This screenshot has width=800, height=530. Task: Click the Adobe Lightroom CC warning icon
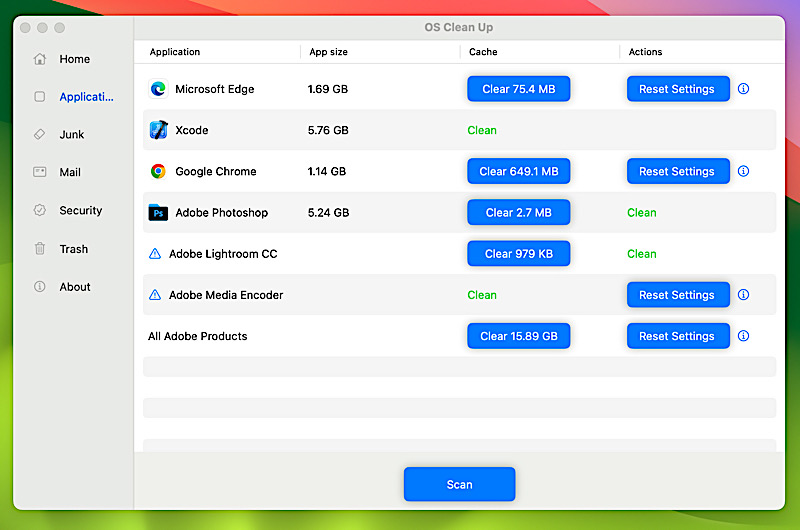point(155,254)
